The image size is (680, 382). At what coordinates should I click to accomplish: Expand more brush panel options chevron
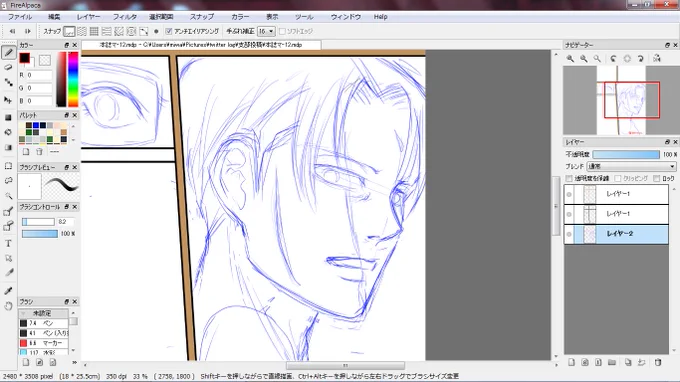click(74, 362)
